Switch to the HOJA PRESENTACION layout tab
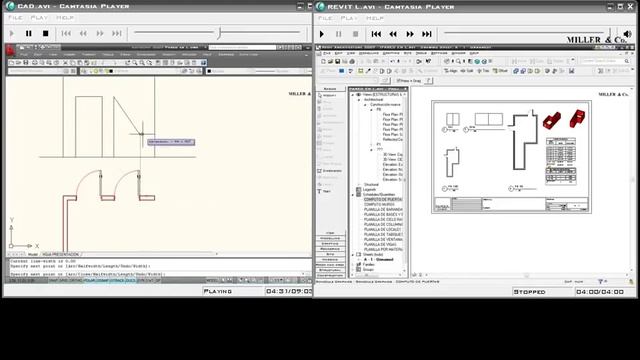This screenshot has height=360, width=640. tap(60, 254)
